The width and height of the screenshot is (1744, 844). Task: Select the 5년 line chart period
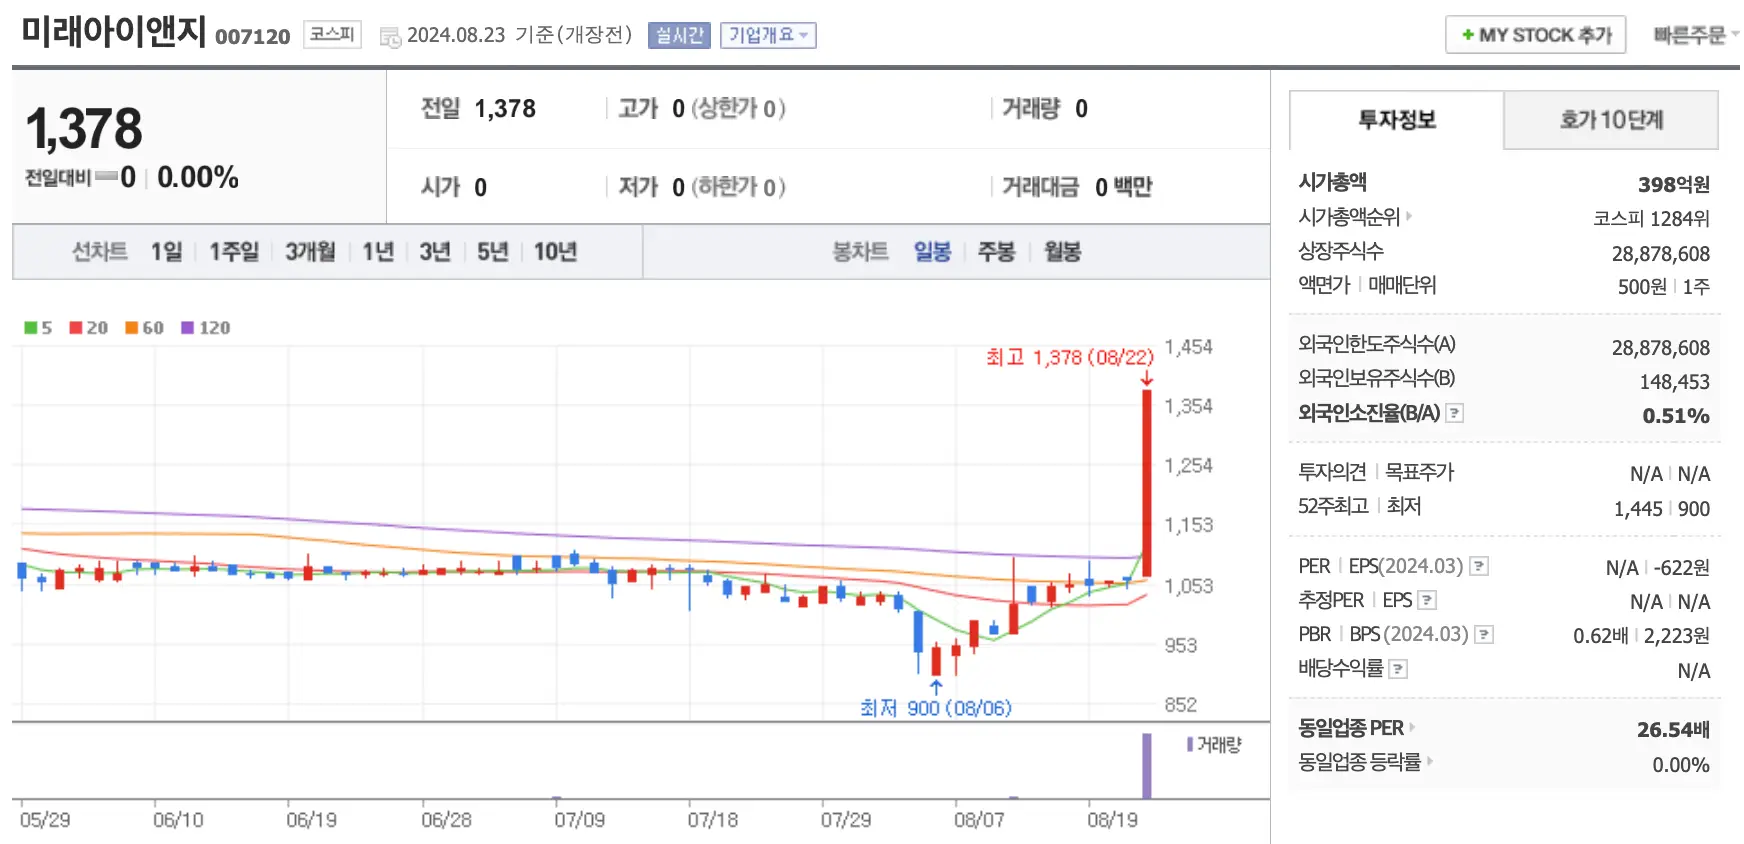pos(492,251)
